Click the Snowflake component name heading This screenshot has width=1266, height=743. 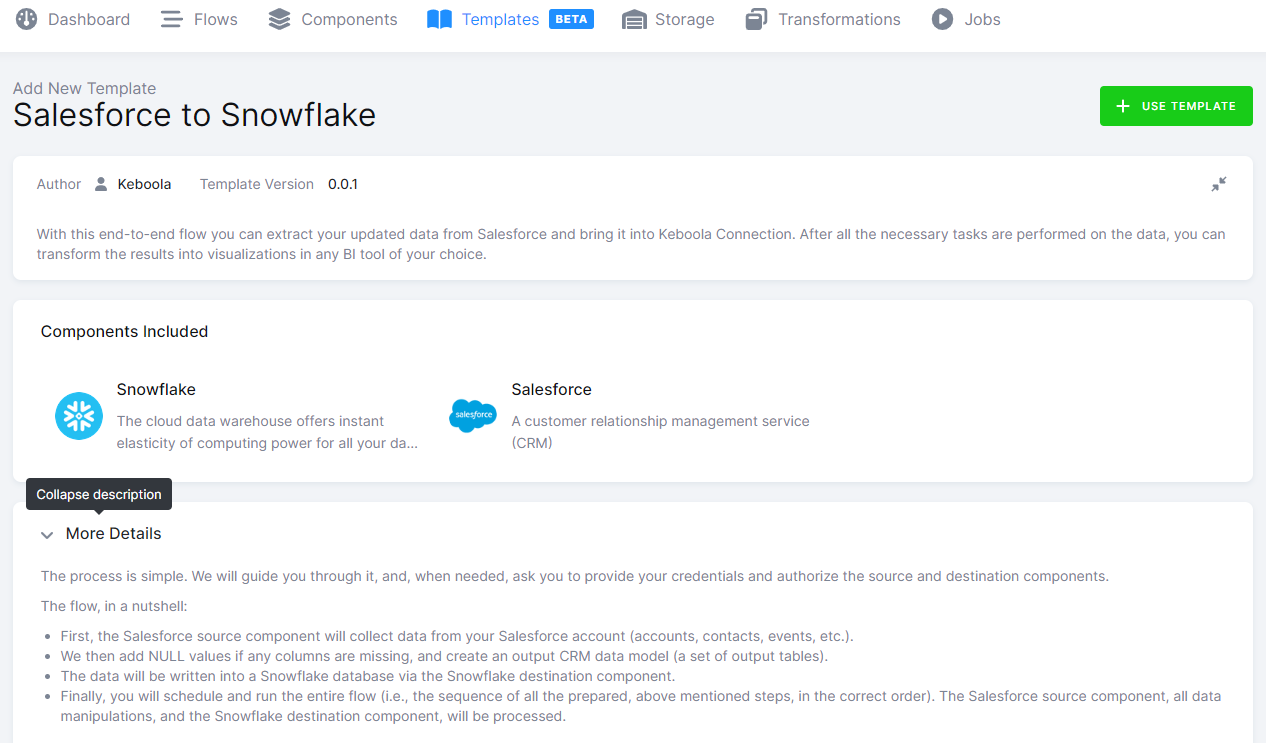click(x=155, y=389)
